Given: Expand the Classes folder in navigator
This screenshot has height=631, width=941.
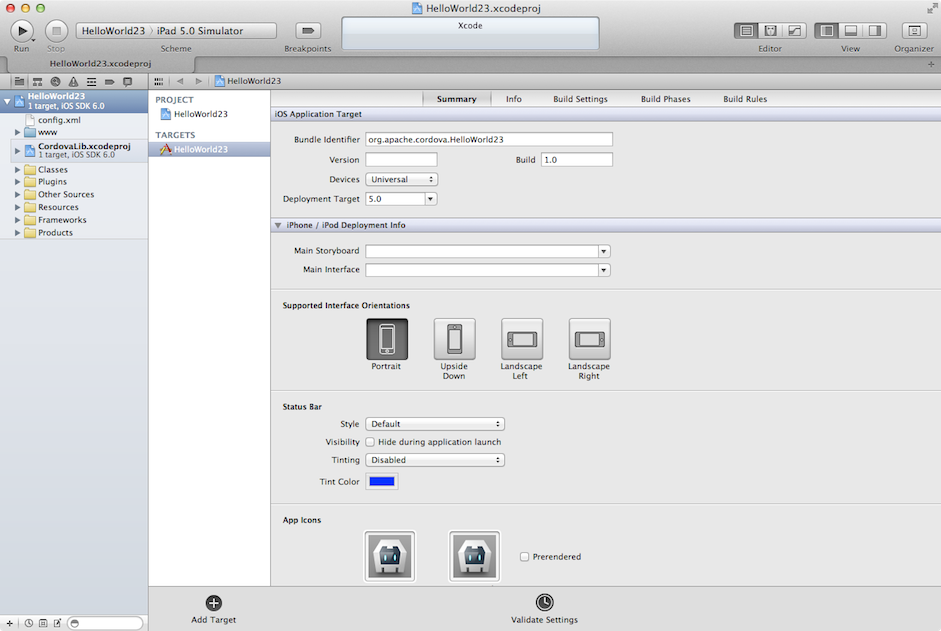Looking at the screenshot, I should click(x=17, y=170).
